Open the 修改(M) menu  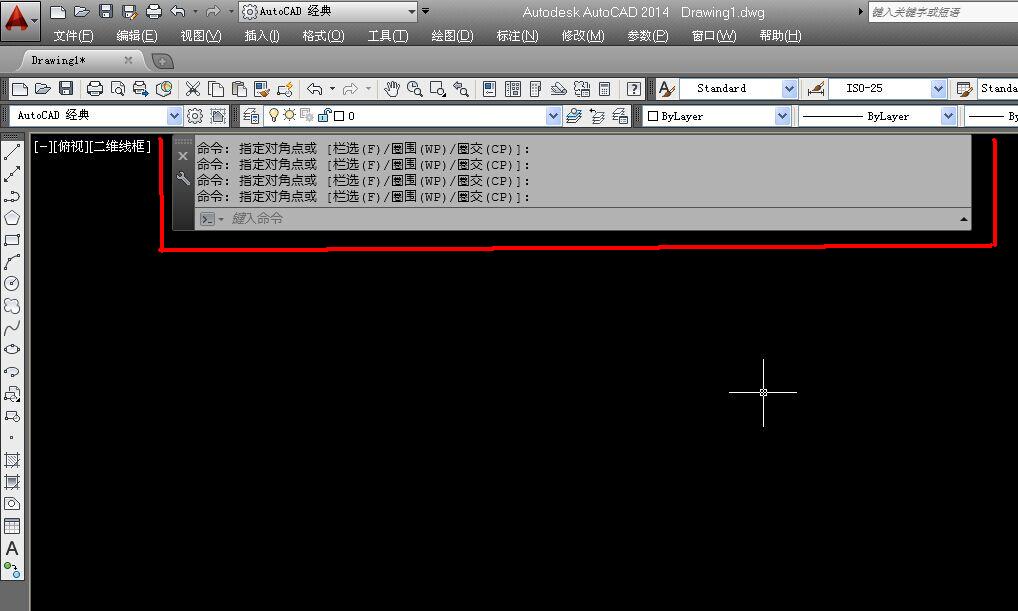583,36
